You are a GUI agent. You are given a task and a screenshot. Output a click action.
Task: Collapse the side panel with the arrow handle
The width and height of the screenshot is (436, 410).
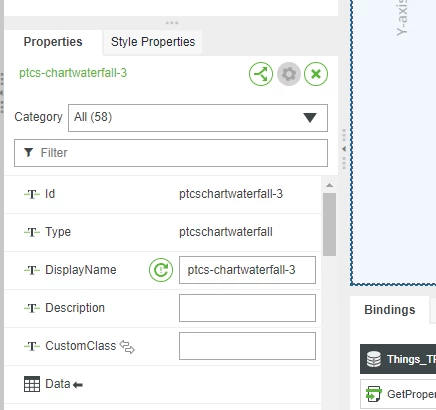pyautogui.click(x=344, y=149)
